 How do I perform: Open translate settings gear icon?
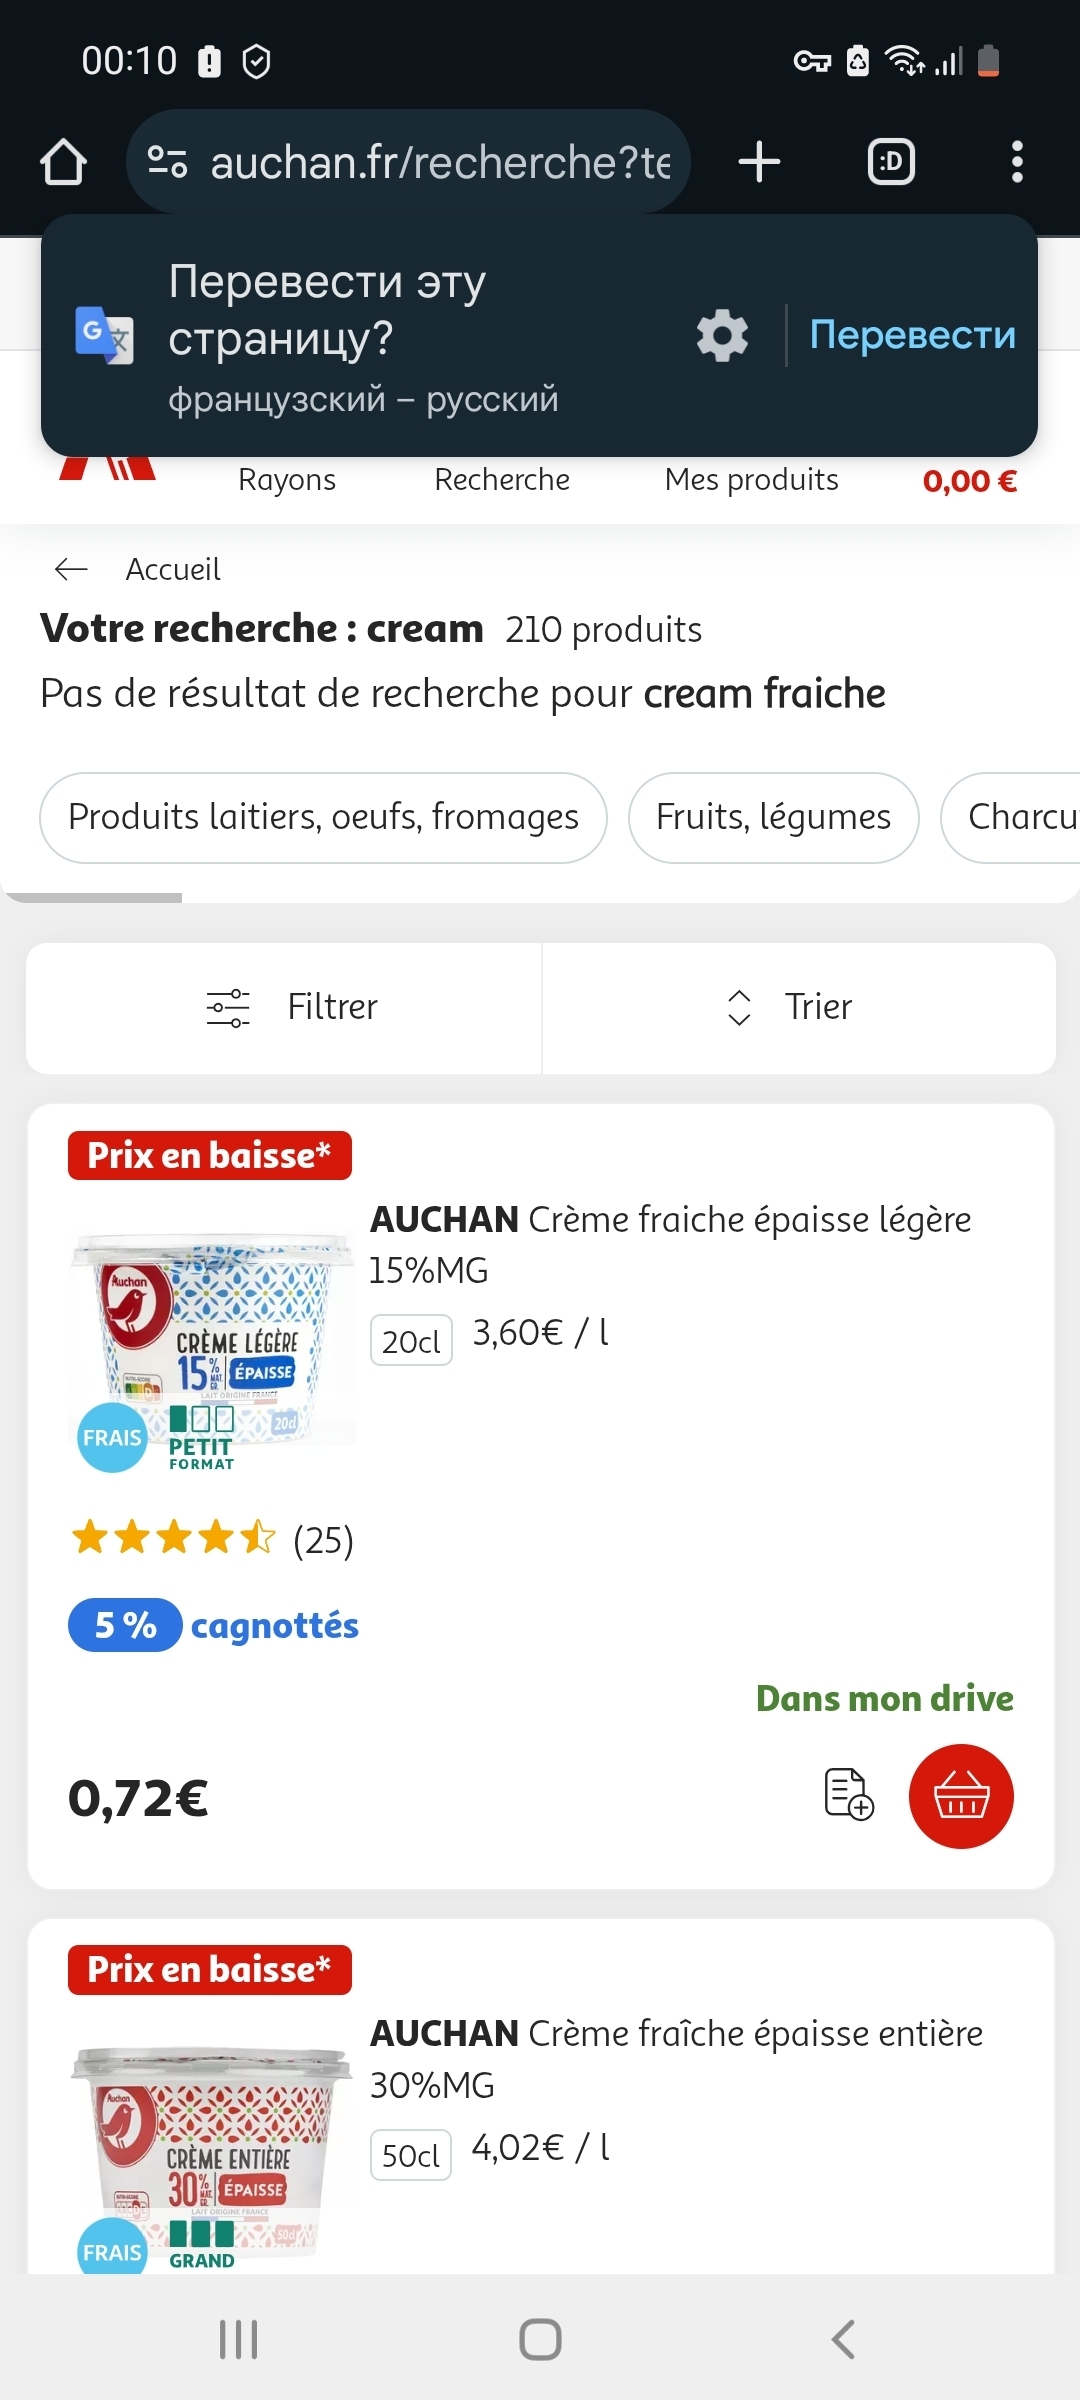point(722,335)
